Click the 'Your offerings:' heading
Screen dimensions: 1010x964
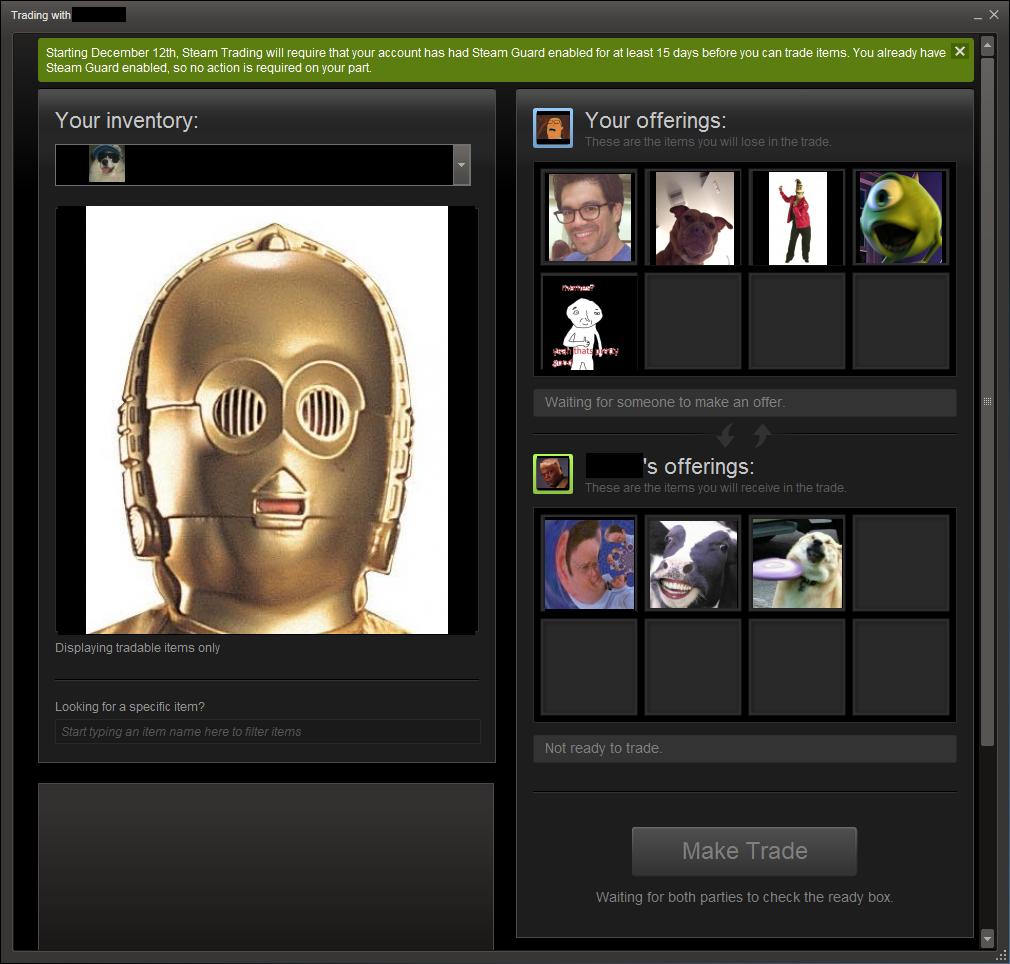point(655,120)
